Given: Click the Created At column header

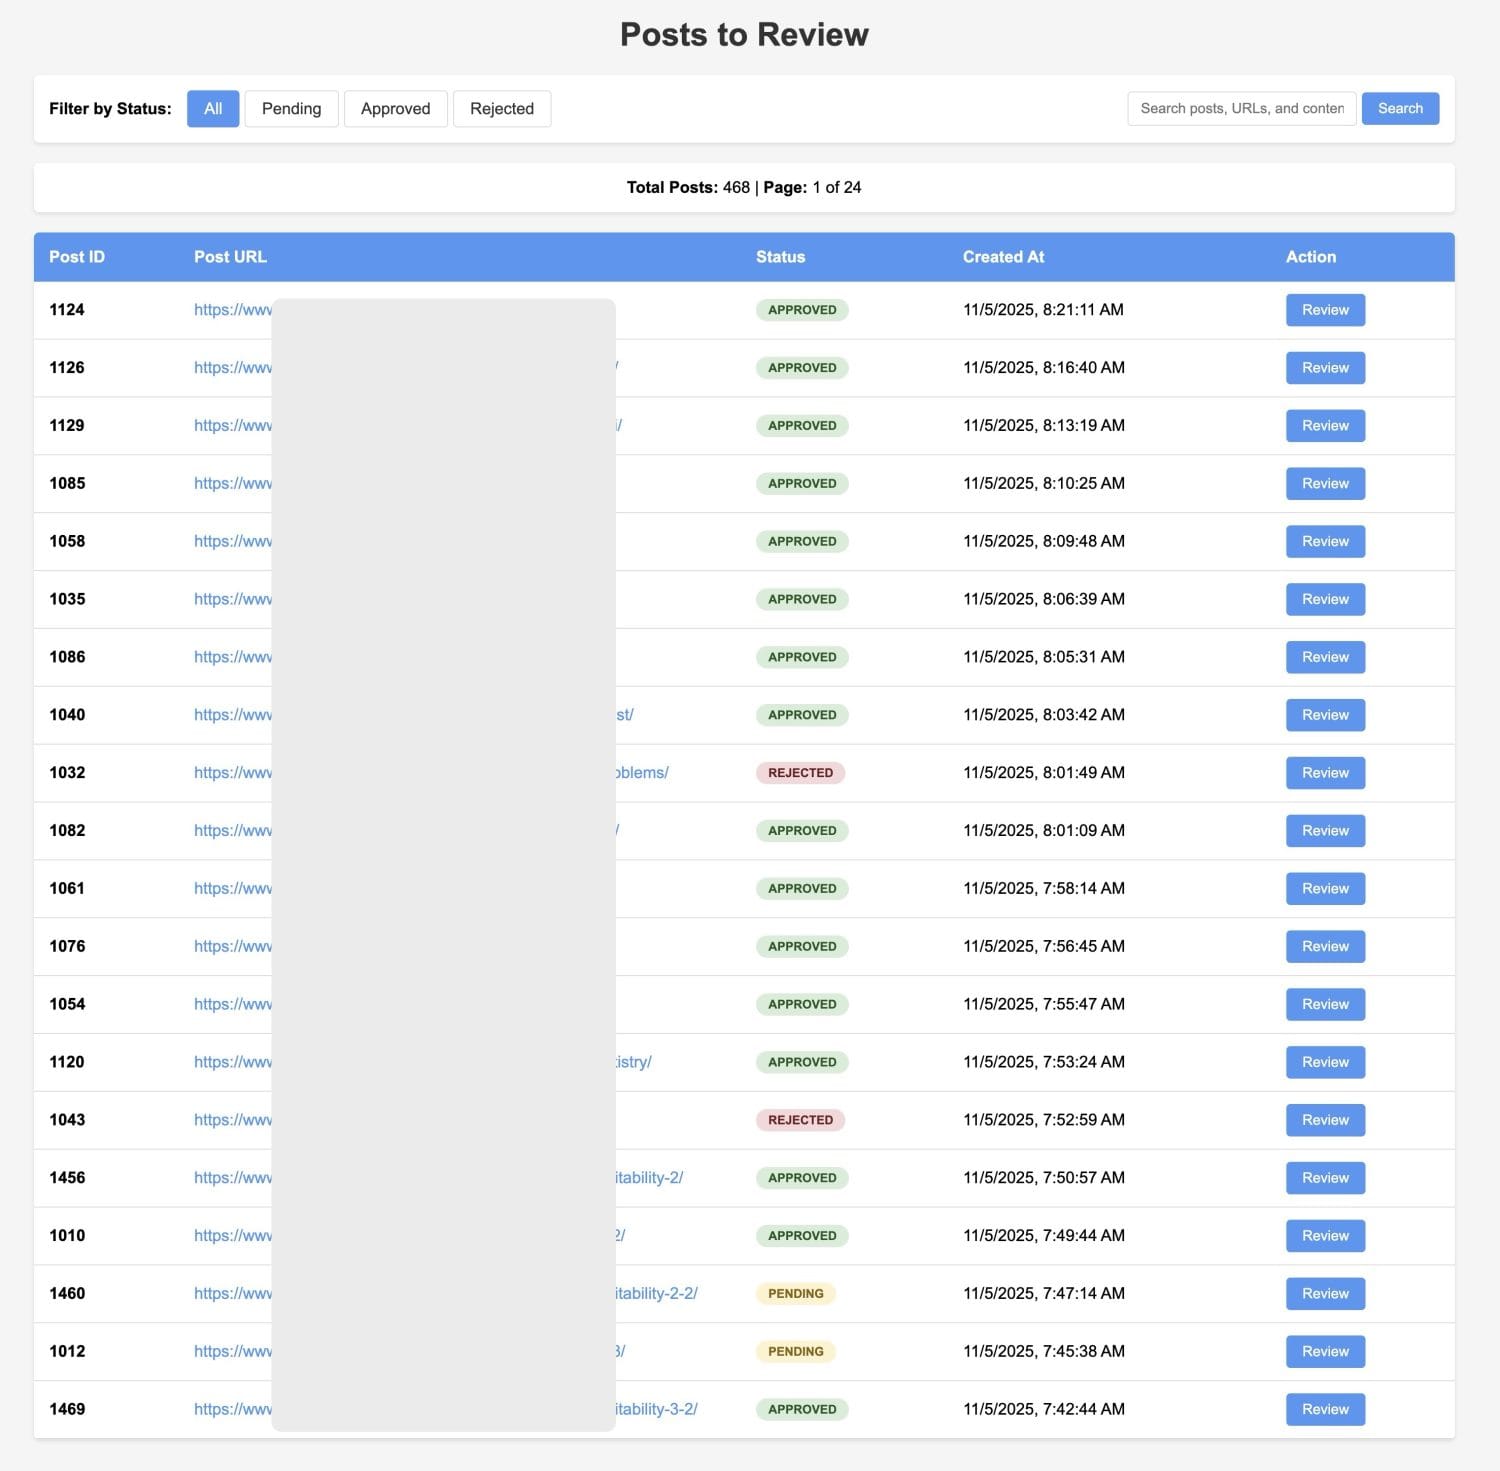Looking at the screenshot, I should [1003, 257].
